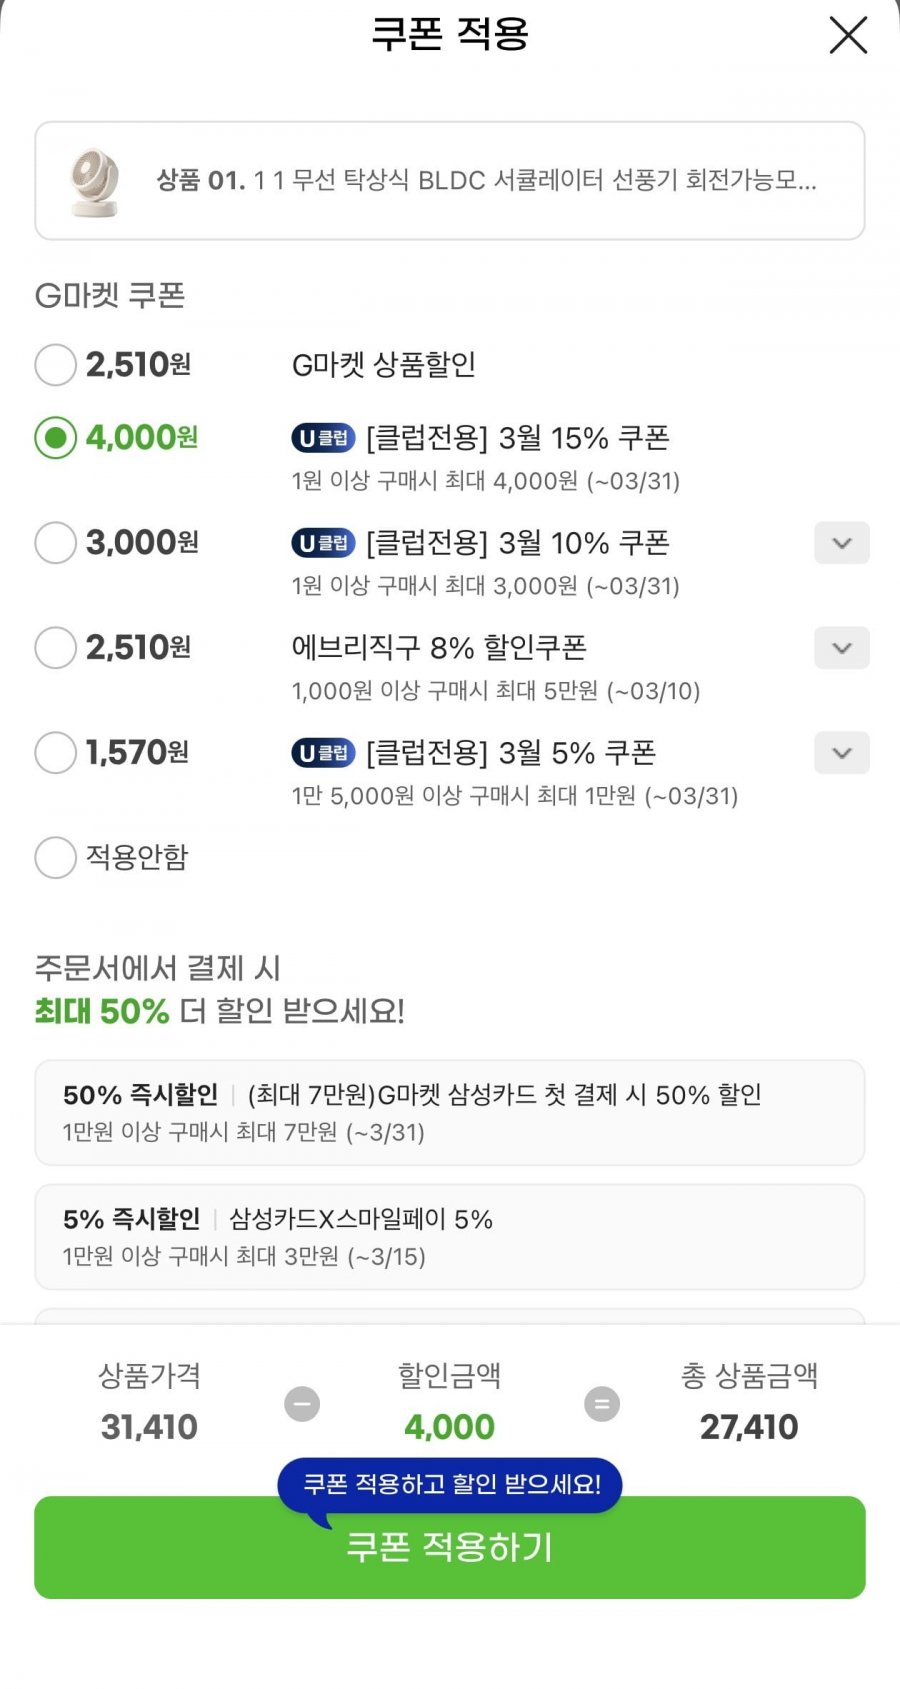Click the 쿠폰 적용하고 할인 받으세요 tooltip bubble
The height and width of the screenshot is (1689, 900).
pos(450,1484)
